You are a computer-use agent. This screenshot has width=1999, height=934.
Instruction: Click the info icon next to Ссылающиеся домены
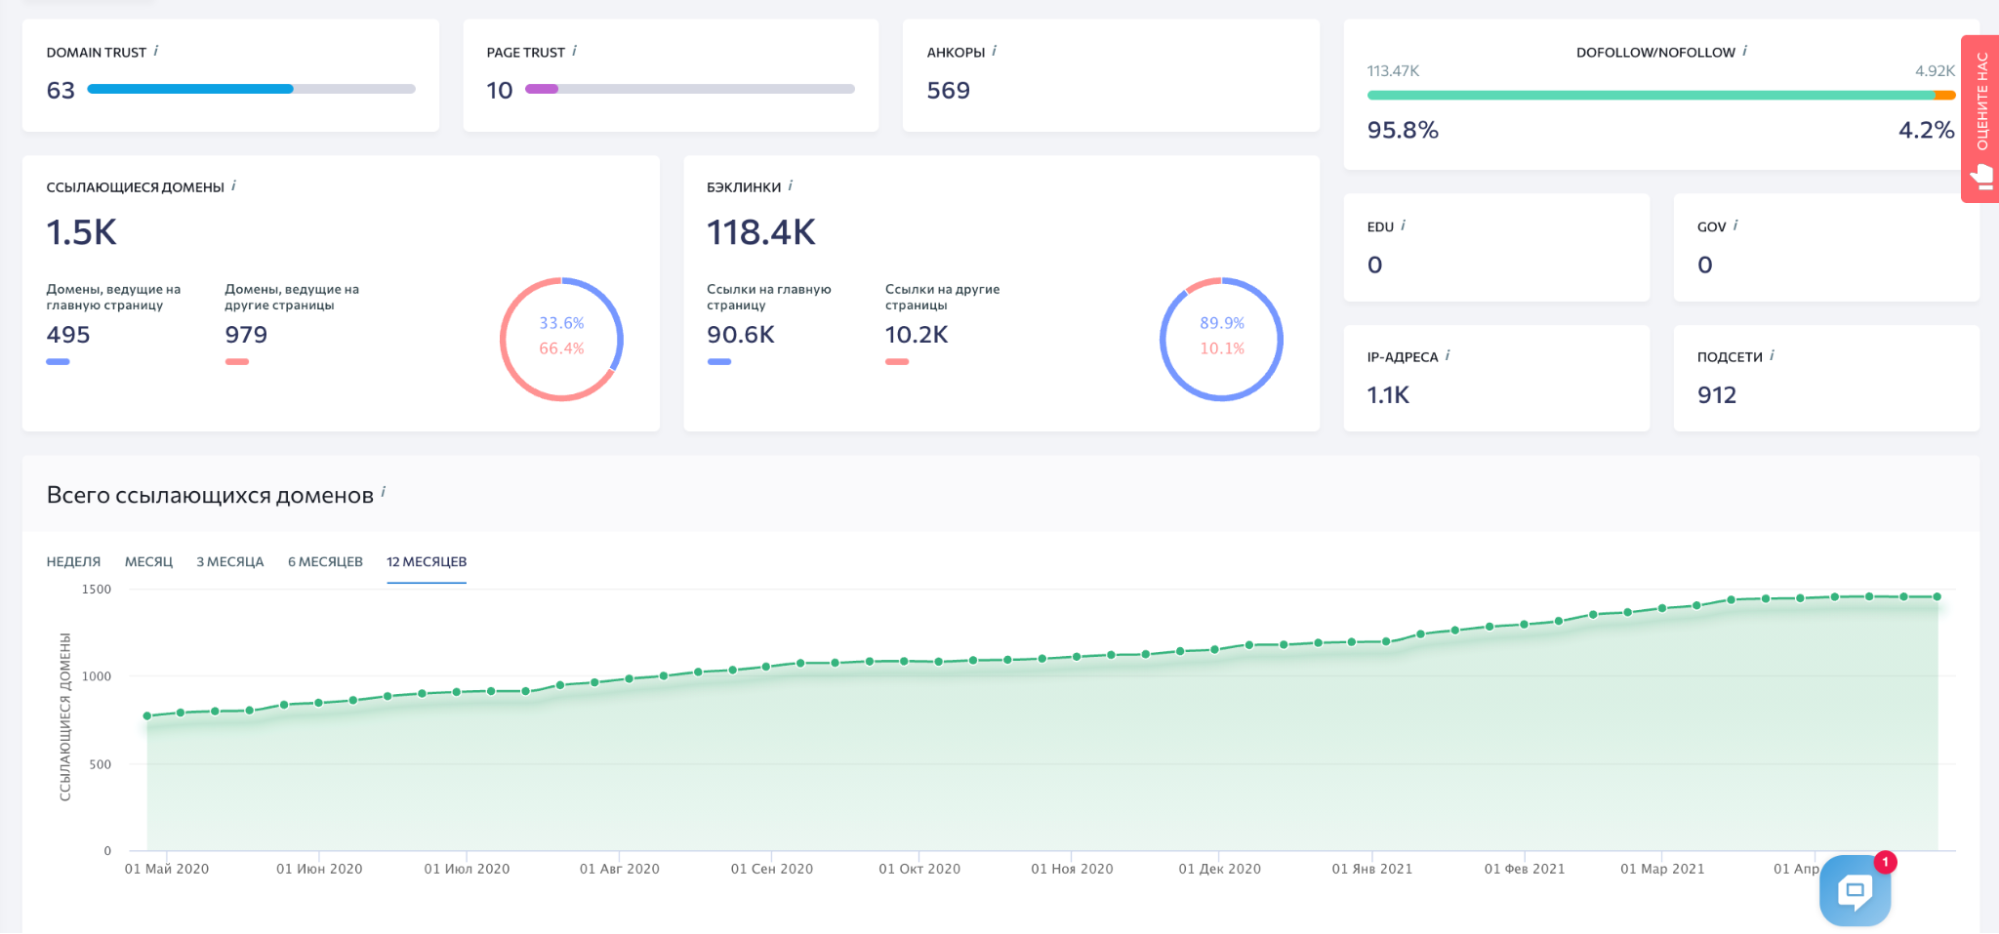(234, 186)
